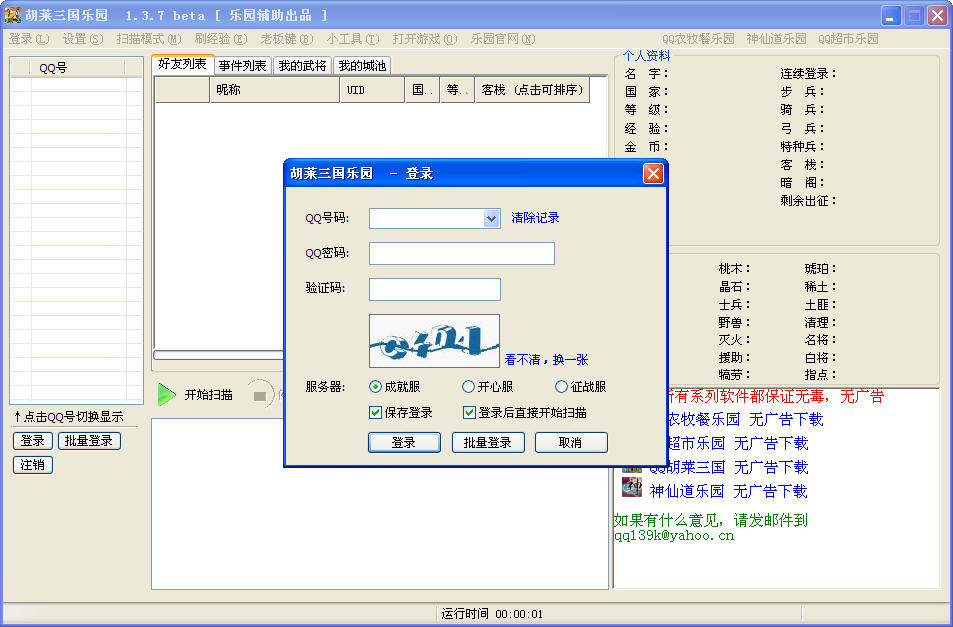953x627 pixels.
Task: Switch to 事件列表 tab
Action: (243, 66)
